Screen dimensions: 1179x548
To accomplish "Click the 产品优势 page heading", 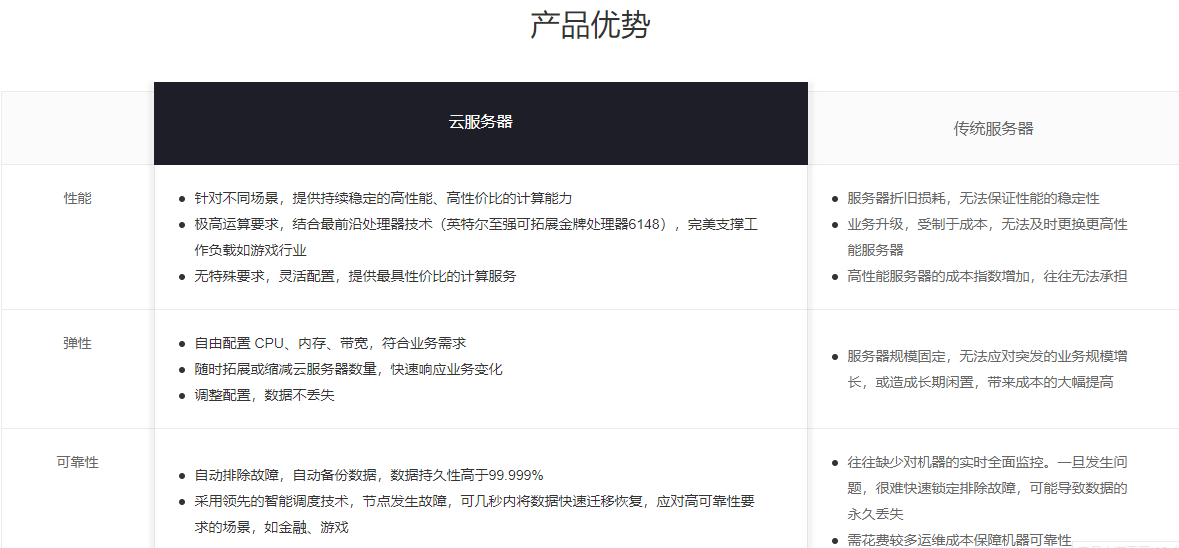I will click(590, 26).
